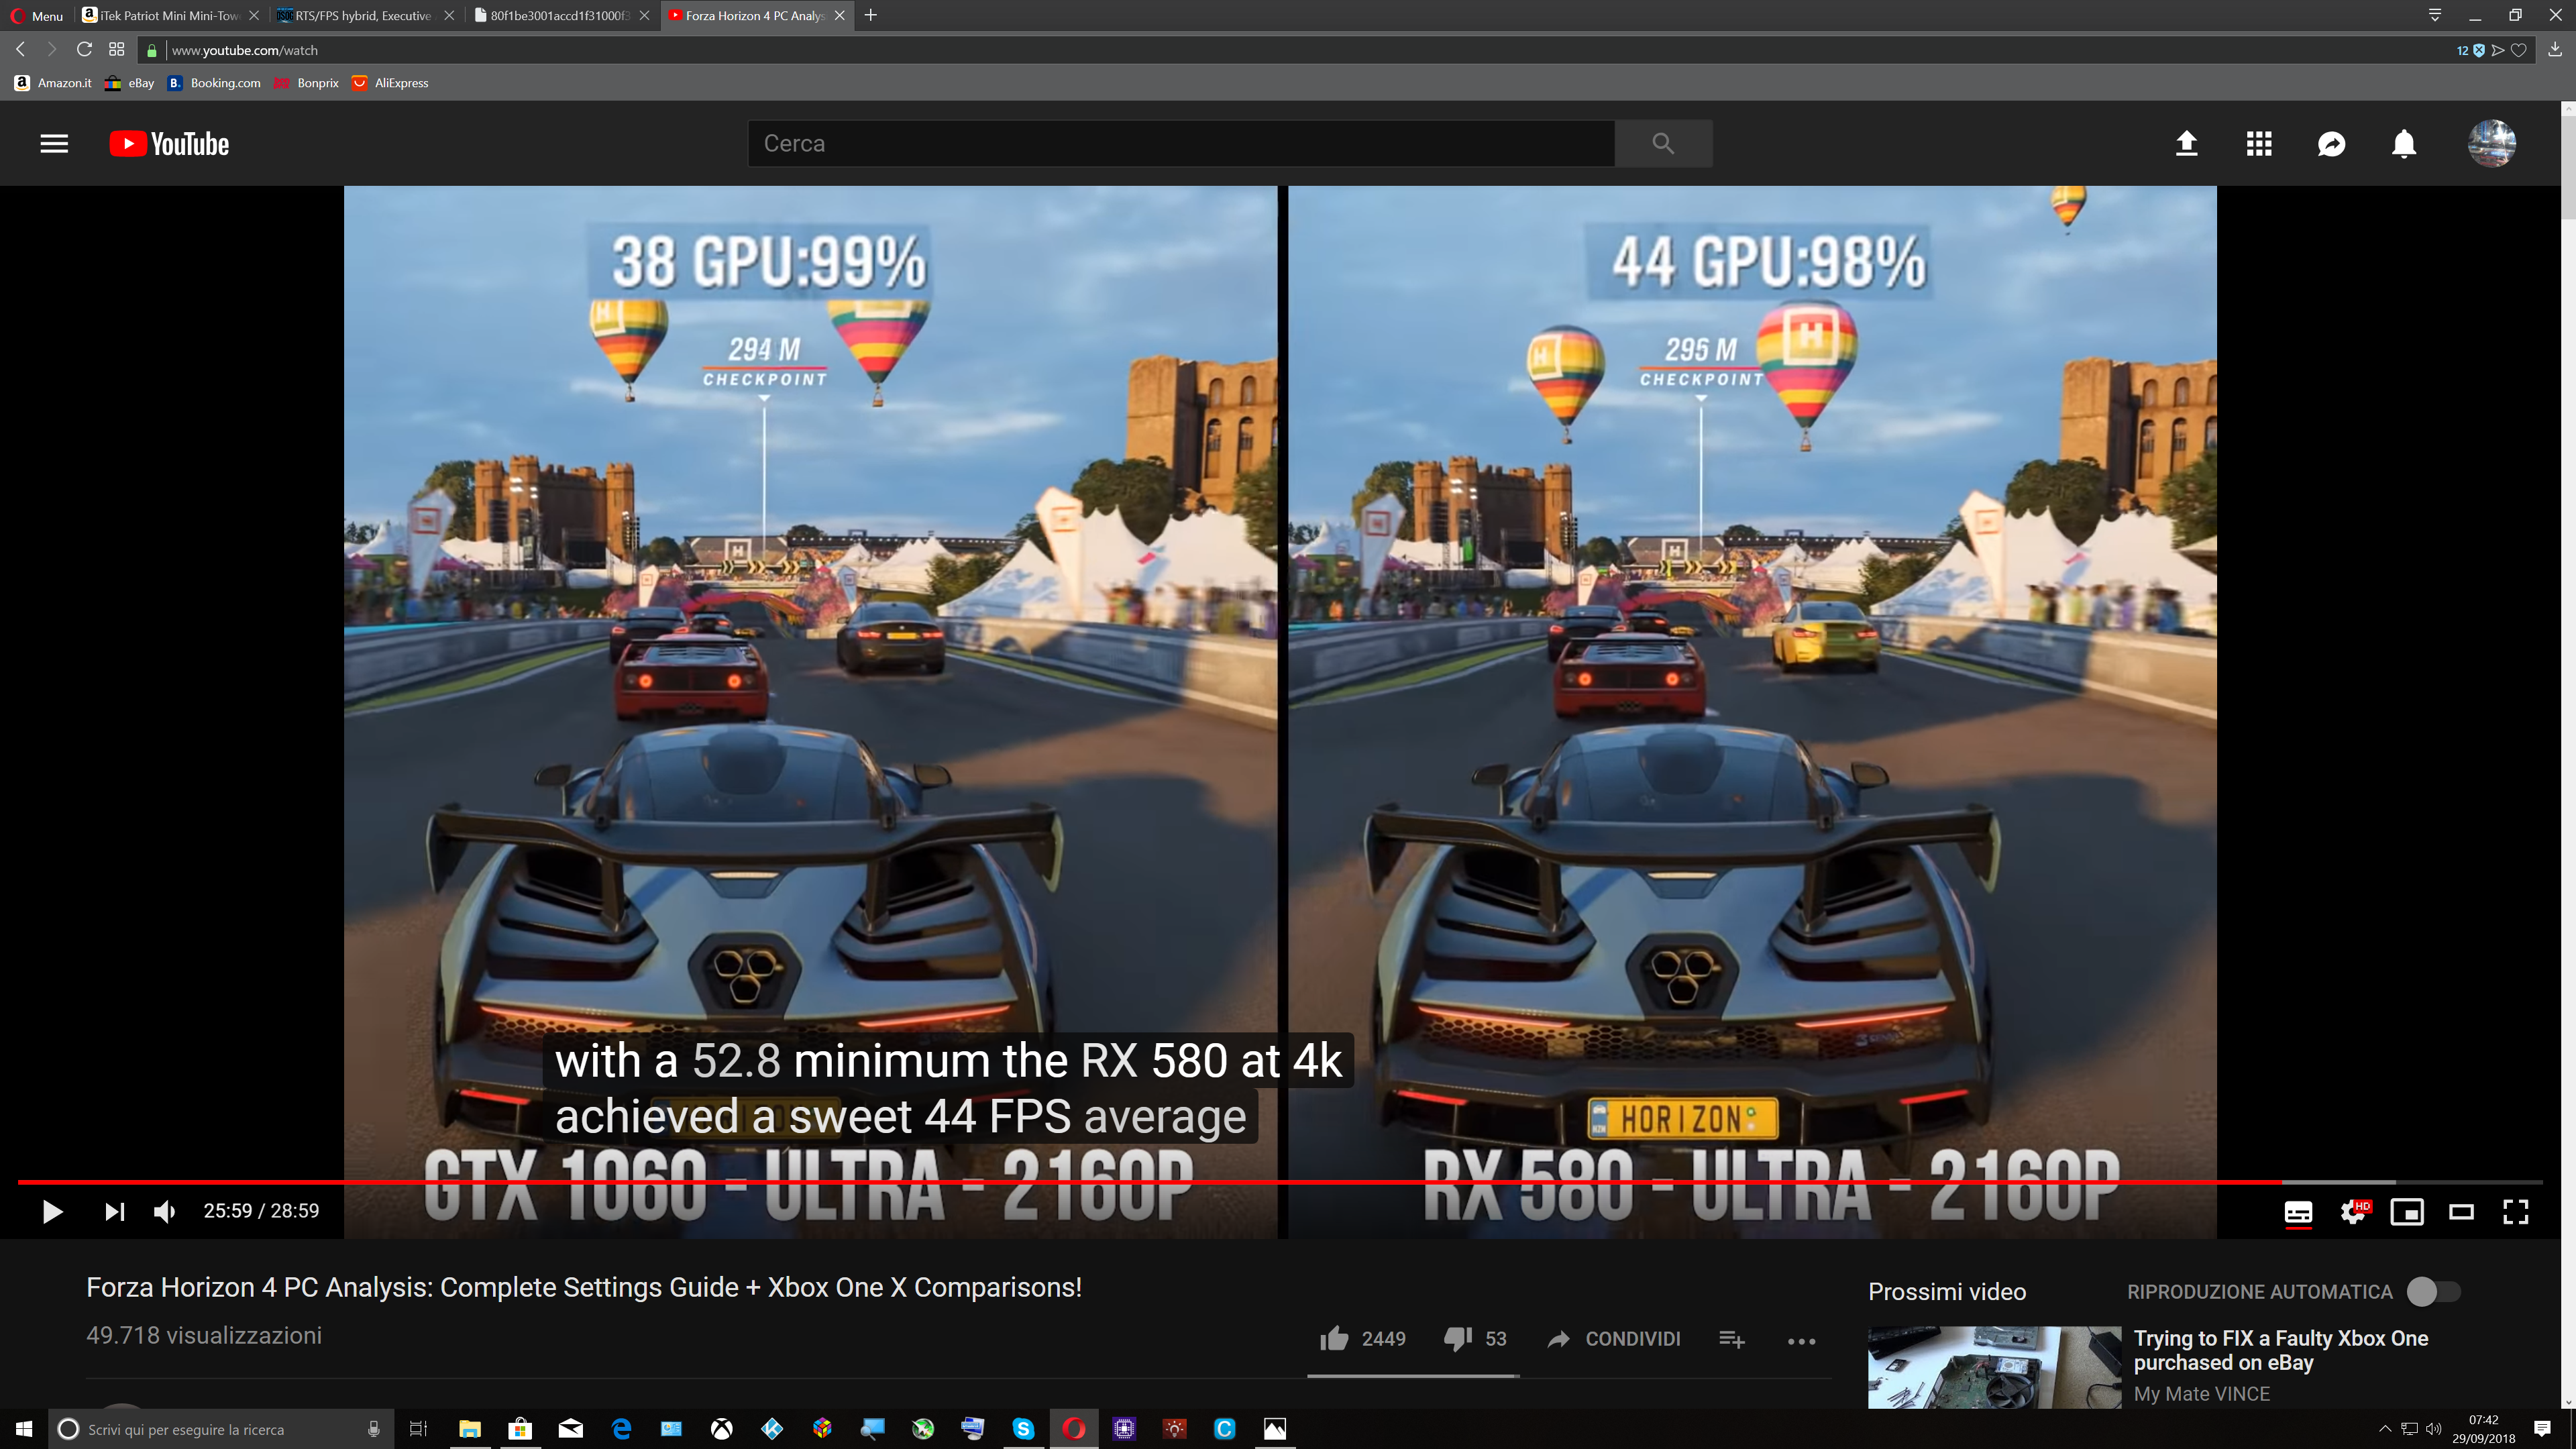Mute the video volume

tap(164, 1212)
